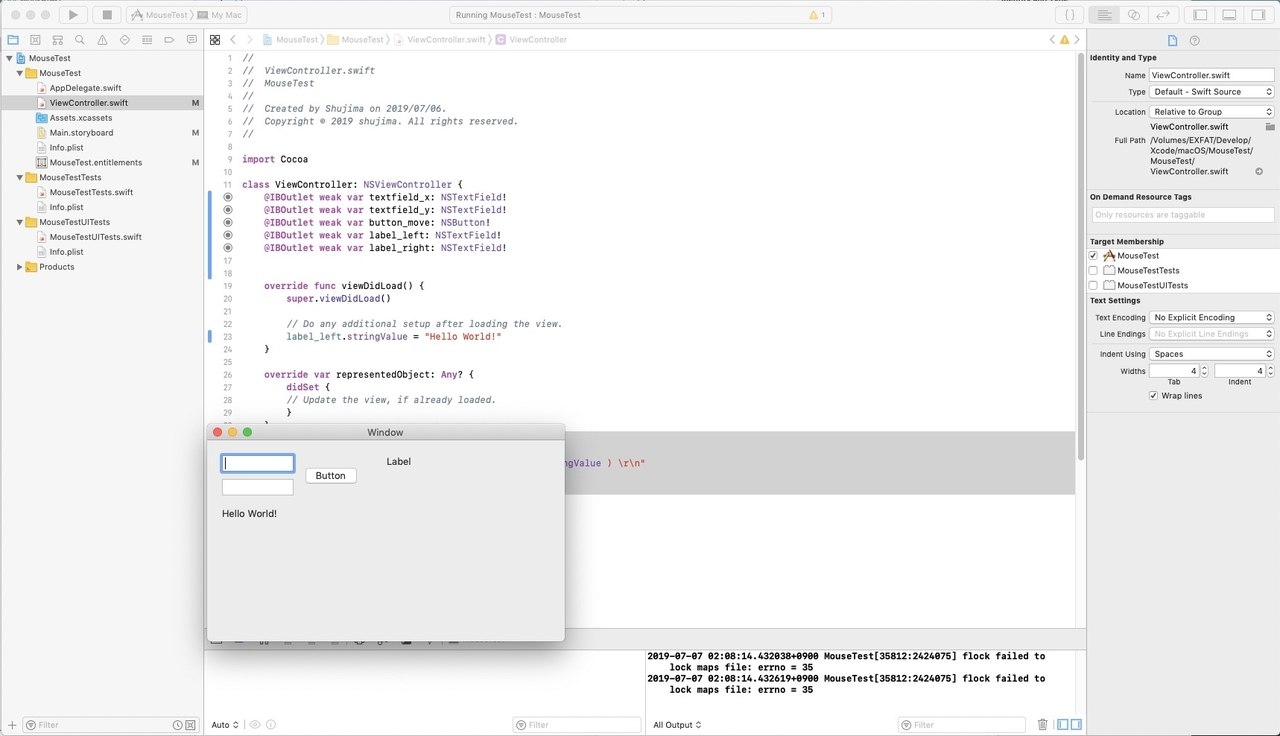
Task: Expand the Products group
Action: pyautogui.click(x=20, y=267)
